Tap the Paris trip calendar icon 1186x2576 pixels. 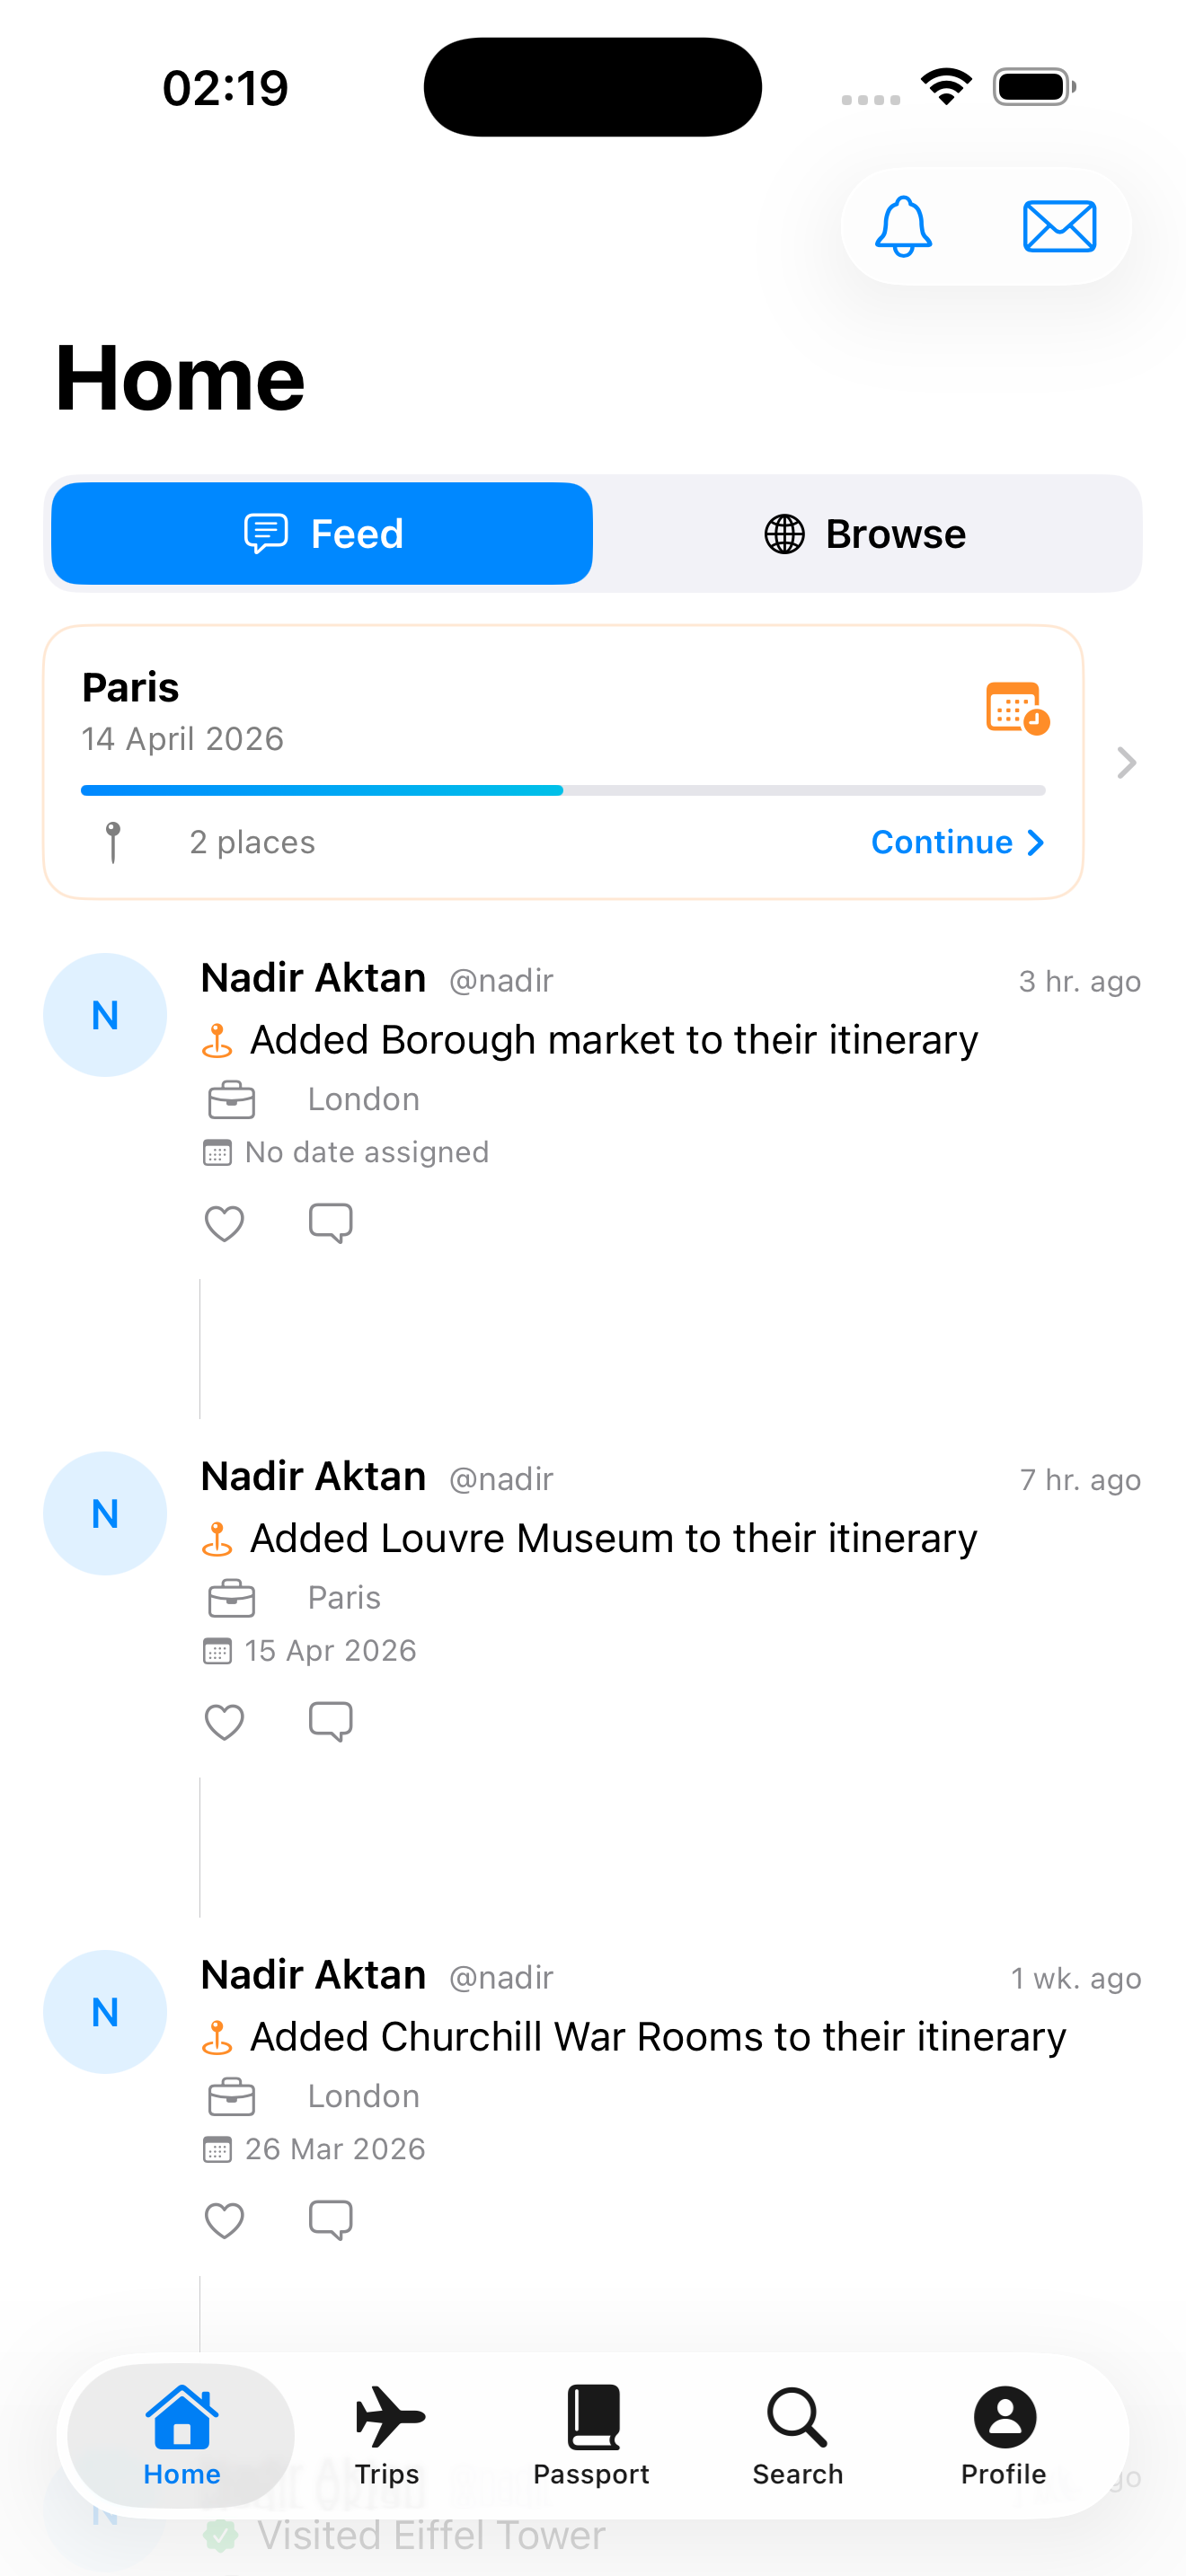pyautogui.click(x=1016, y=708)
